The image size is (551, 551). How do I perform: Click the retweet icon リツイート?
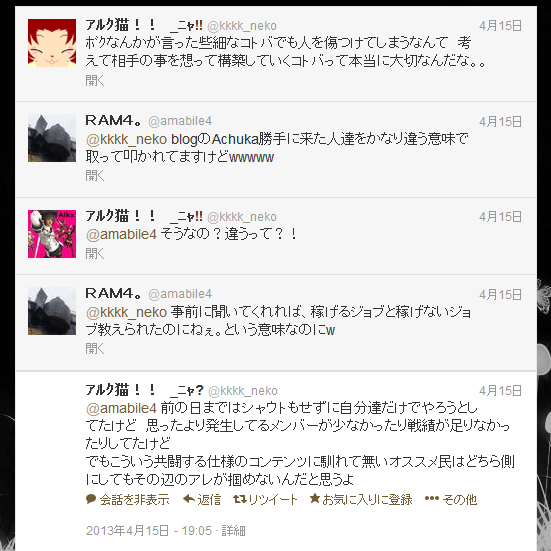pyautogui.click(x=240, y=499)
